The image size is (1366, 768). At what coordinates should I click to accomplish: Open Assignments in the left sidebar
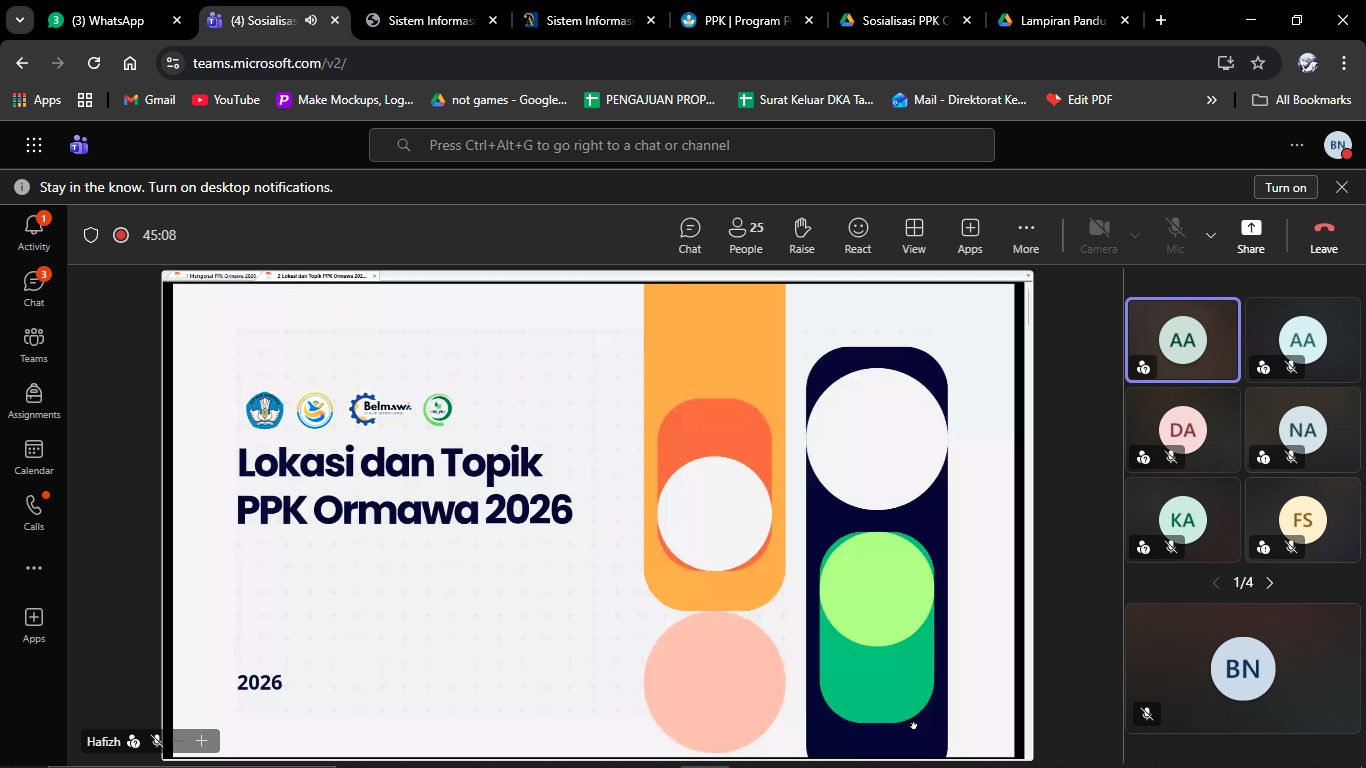pyautogui.click(x=34, y=401)
